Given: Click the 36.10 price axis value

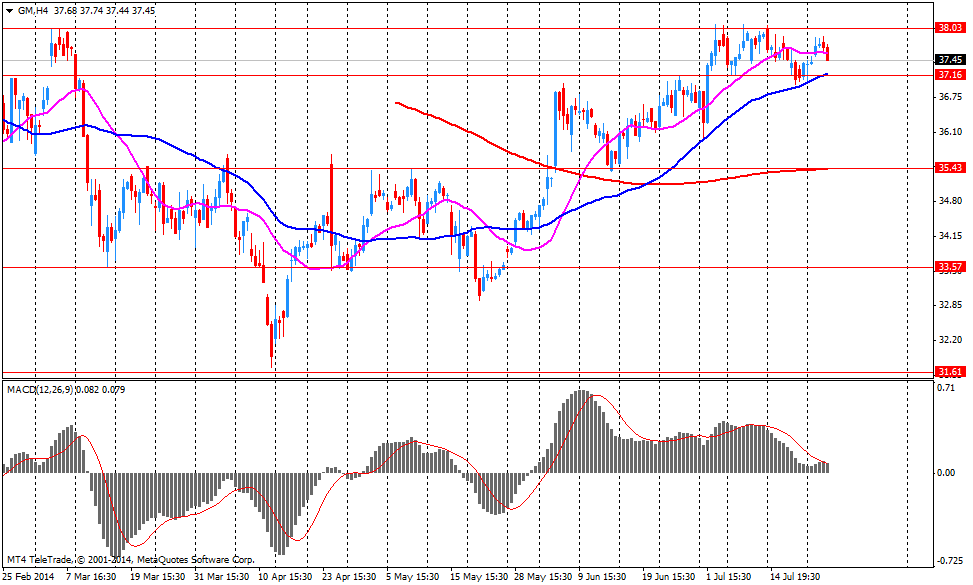Looking at the screenshot, I should tap(951, 132).
